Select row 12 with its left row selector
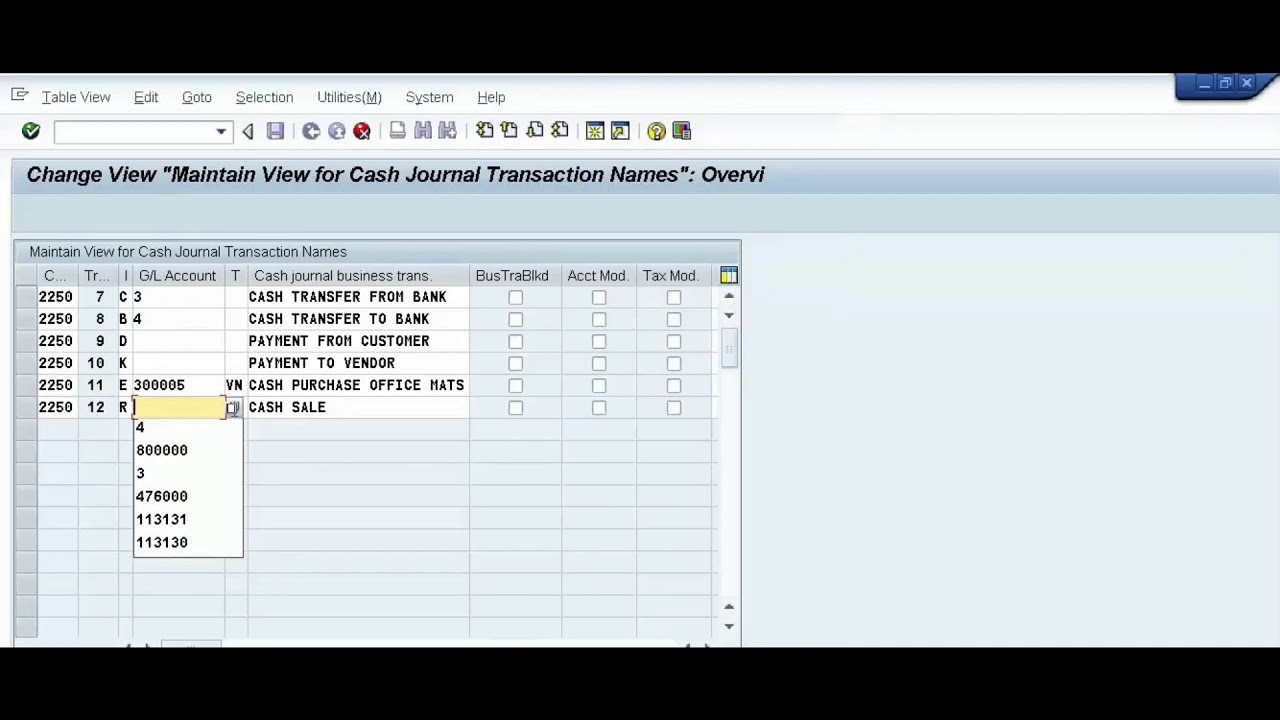 (x=26, y=408)
